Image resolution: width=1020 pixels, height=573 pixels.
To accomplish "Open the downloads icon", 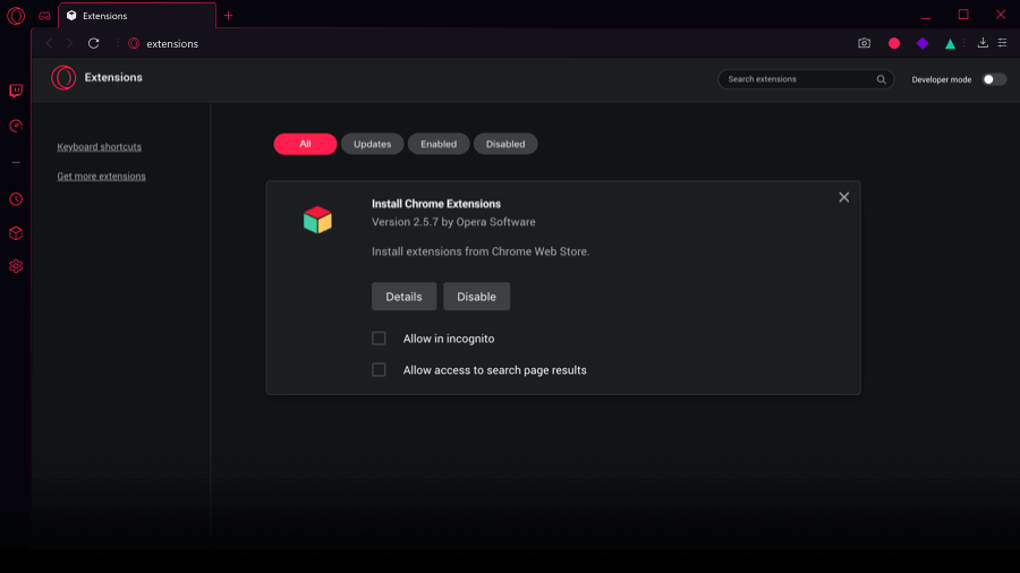I will 982,43.
